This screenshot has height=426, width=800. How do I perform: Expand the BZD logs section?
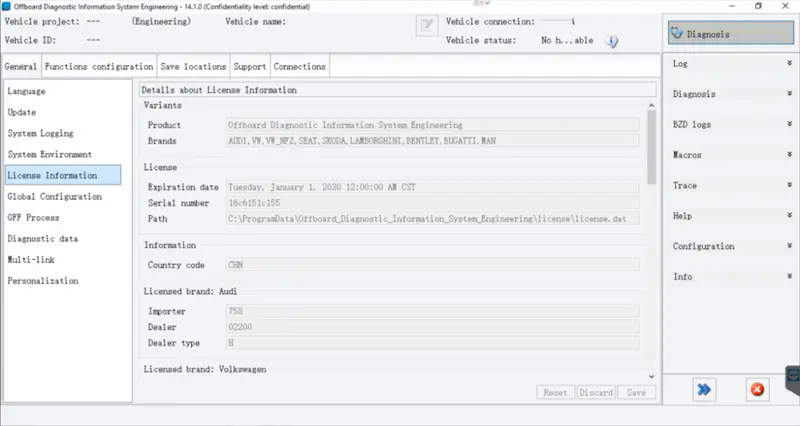[x=731, y=124]
